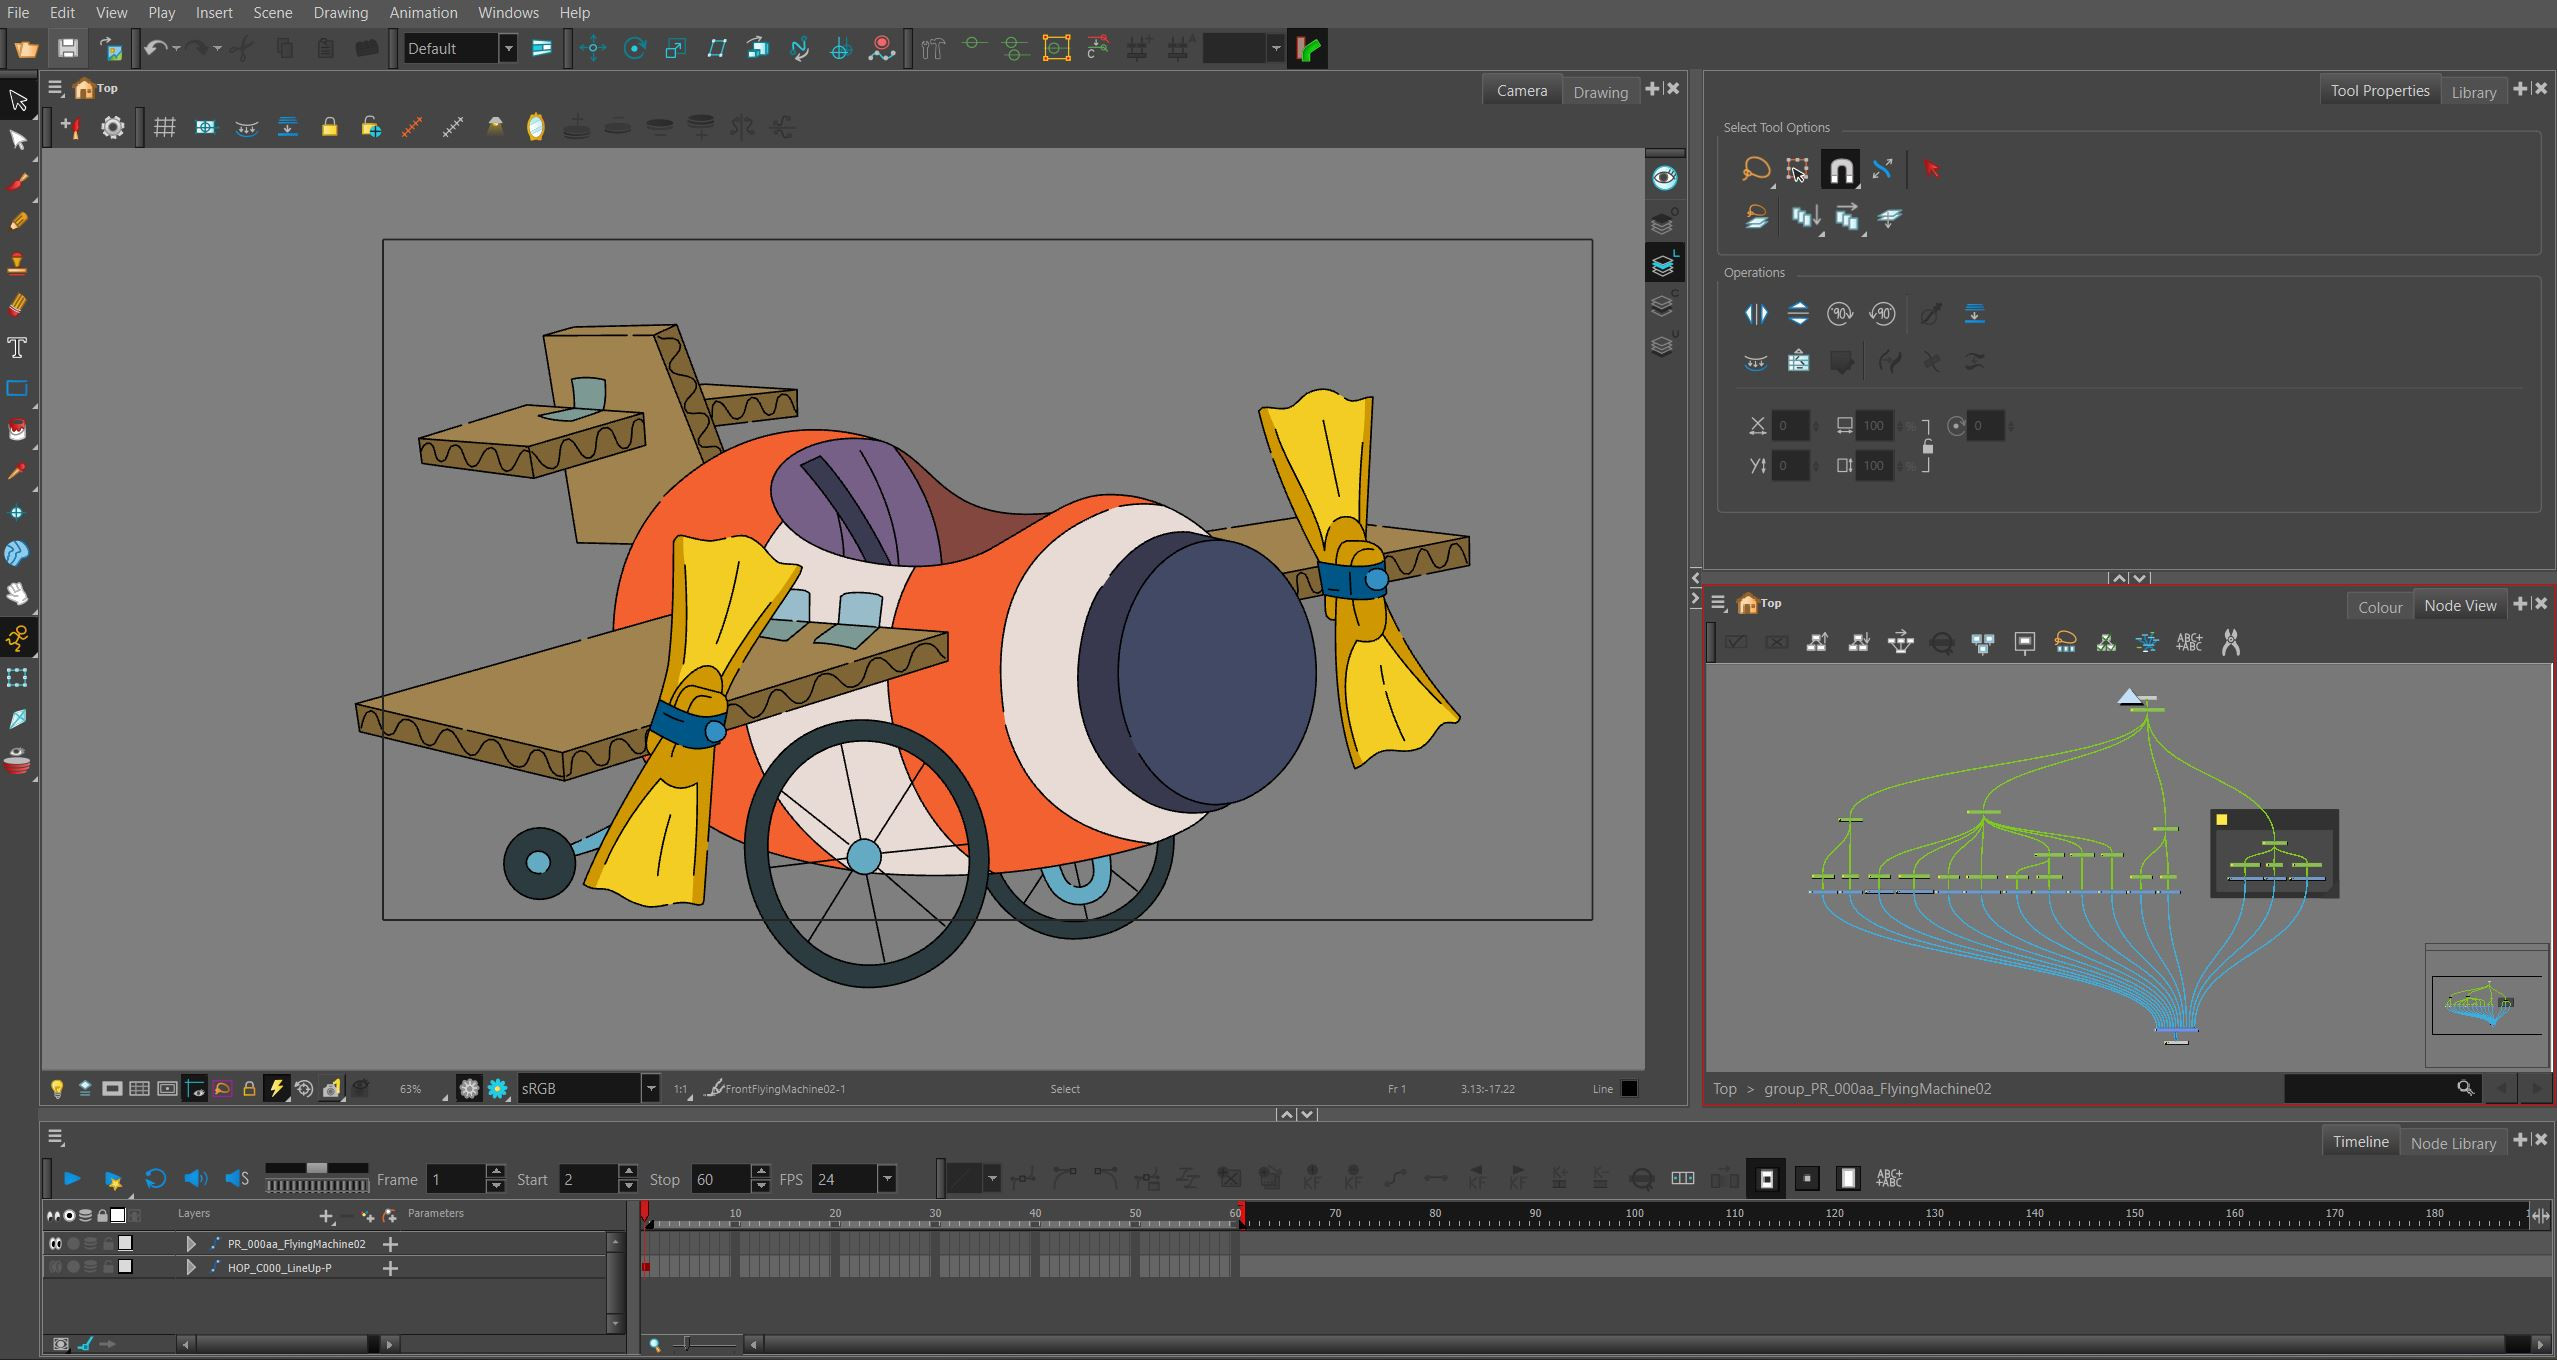
Task: Open the Camera view hamburger menu
Action: pyautogui.click(x=56, y=88)
